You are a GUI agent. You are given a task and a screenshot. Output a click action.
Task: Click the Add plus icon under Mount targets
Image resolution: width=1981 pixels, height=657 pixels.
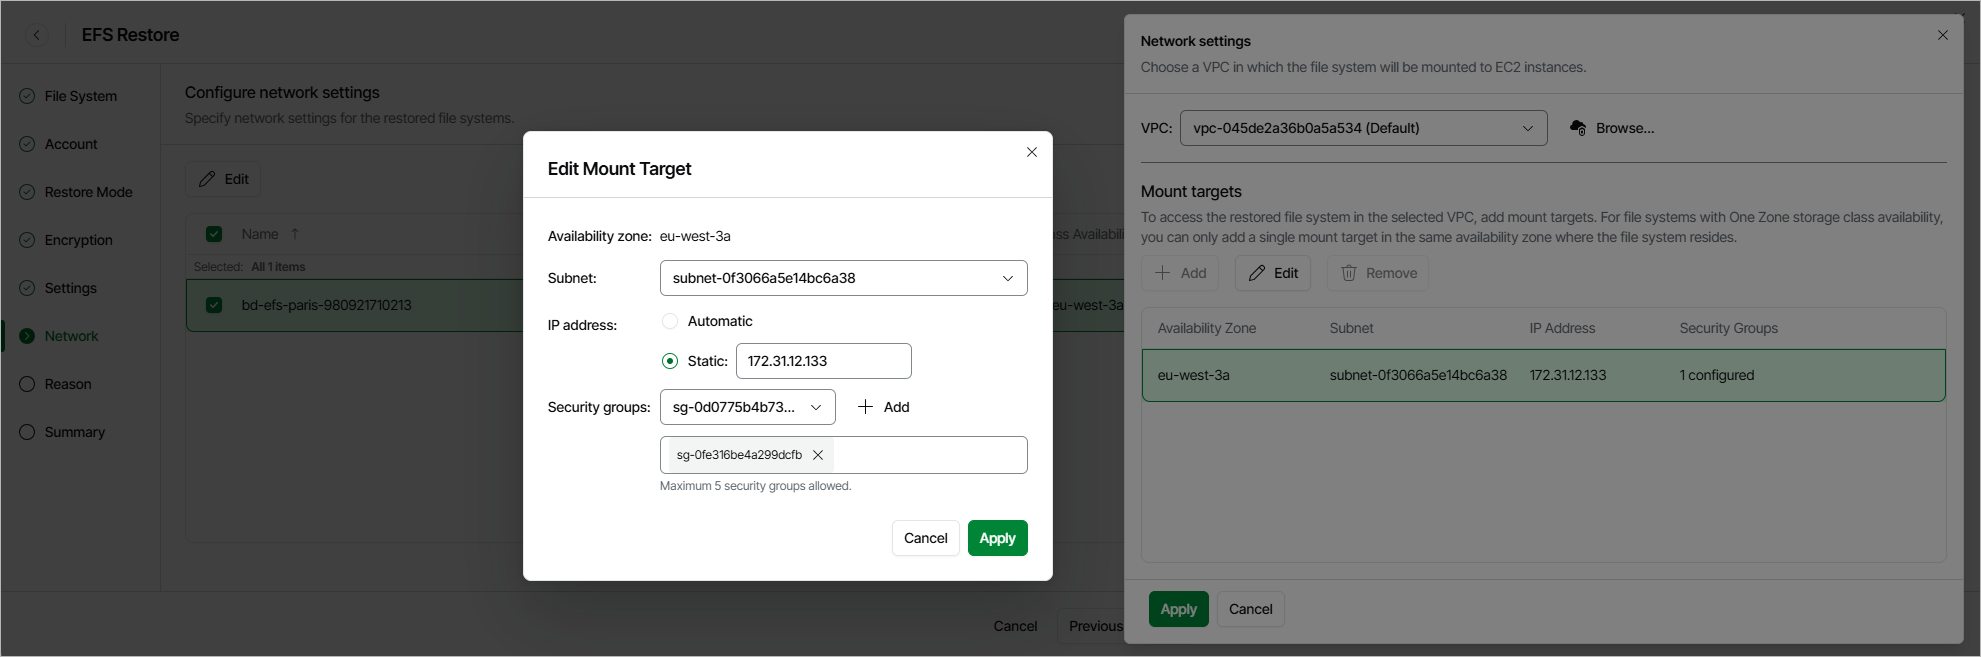[1163, 273]
